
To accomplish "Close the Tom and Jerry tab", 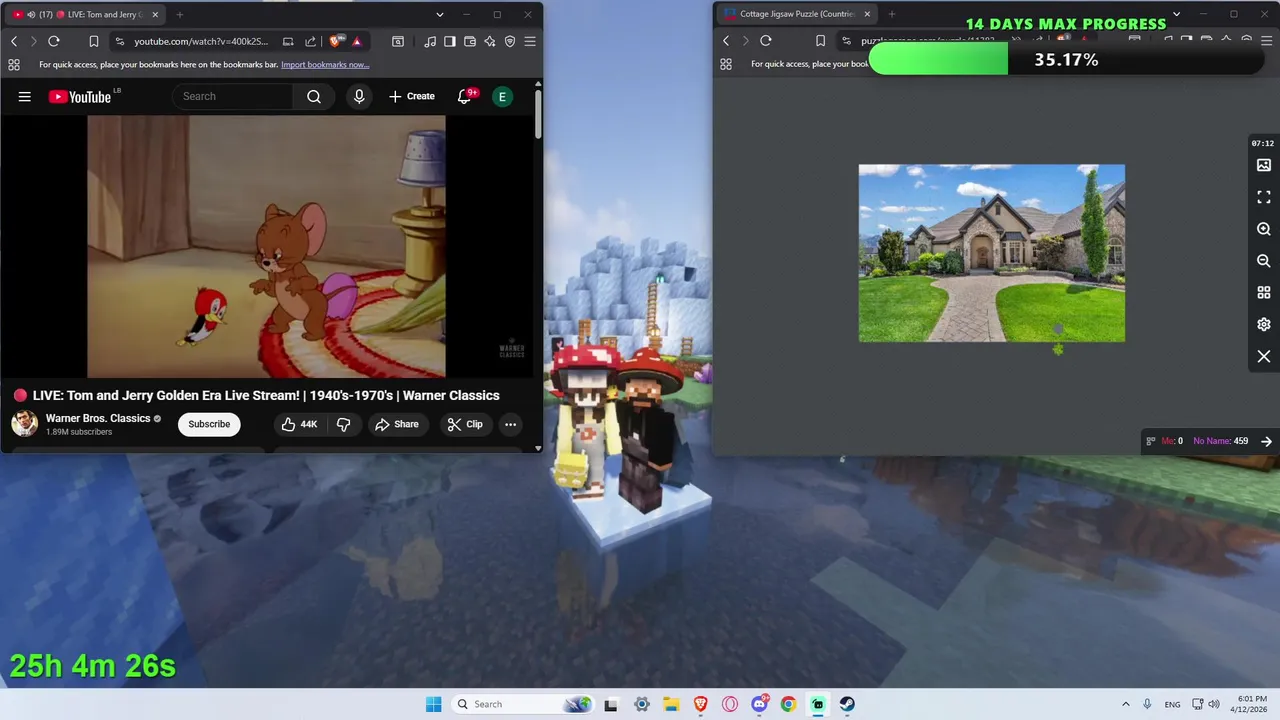I will click(154, 14).
